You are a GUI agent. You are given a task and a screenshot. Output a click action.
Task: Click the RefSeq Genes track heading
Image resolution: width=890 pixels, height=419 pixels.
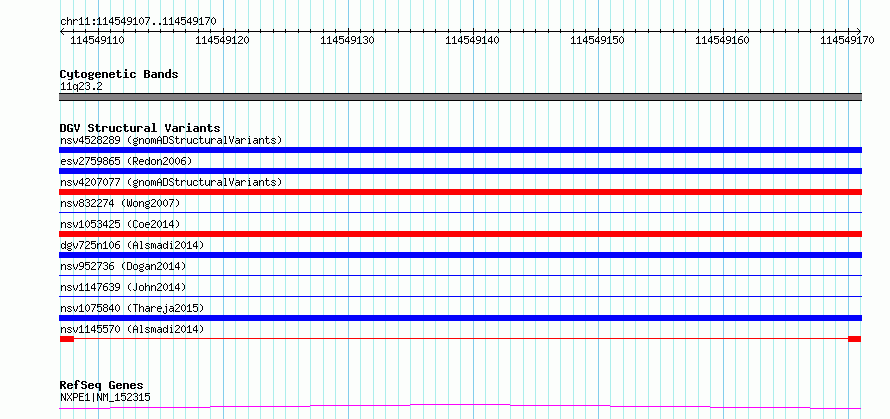click(101, 386)
